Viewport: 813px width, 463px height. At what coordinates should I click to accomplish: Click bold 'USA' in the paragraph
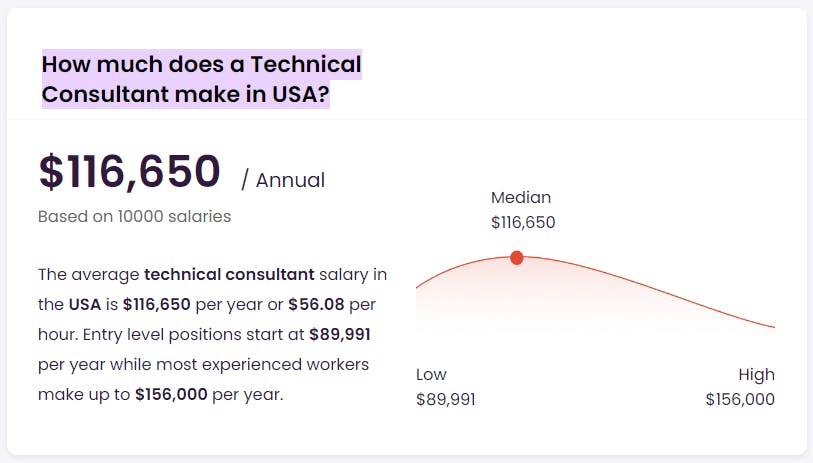[x=85, y=304]
